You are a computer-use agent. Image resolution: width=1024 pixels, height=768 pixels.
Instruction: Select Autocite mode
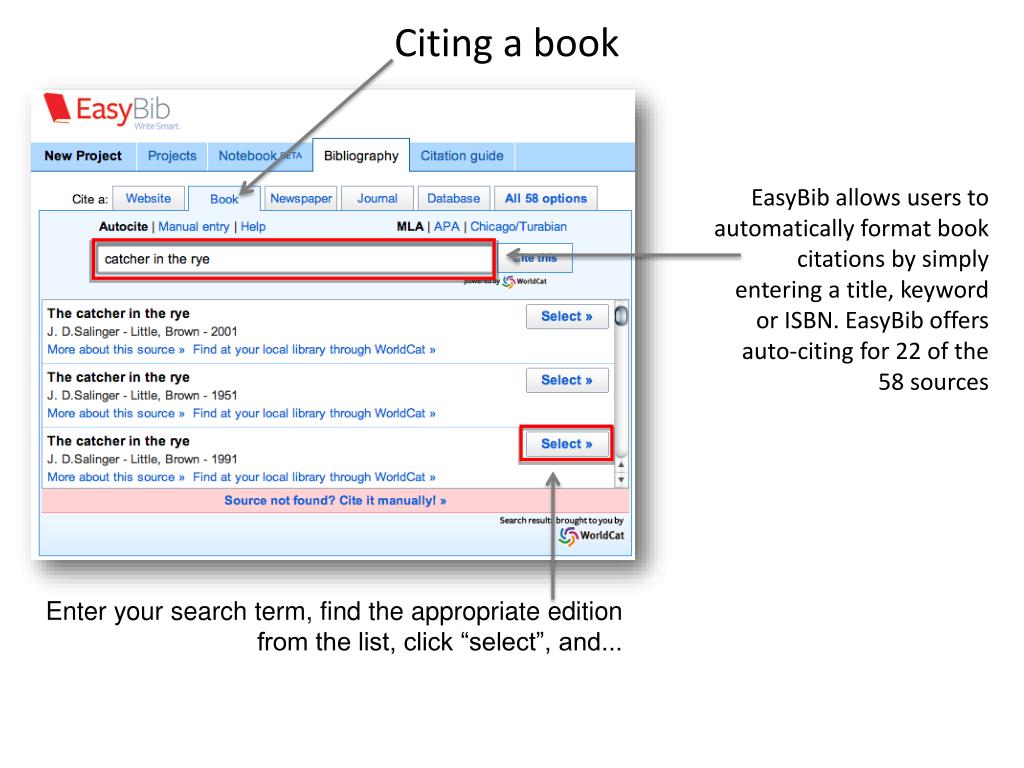coord(123,227)
